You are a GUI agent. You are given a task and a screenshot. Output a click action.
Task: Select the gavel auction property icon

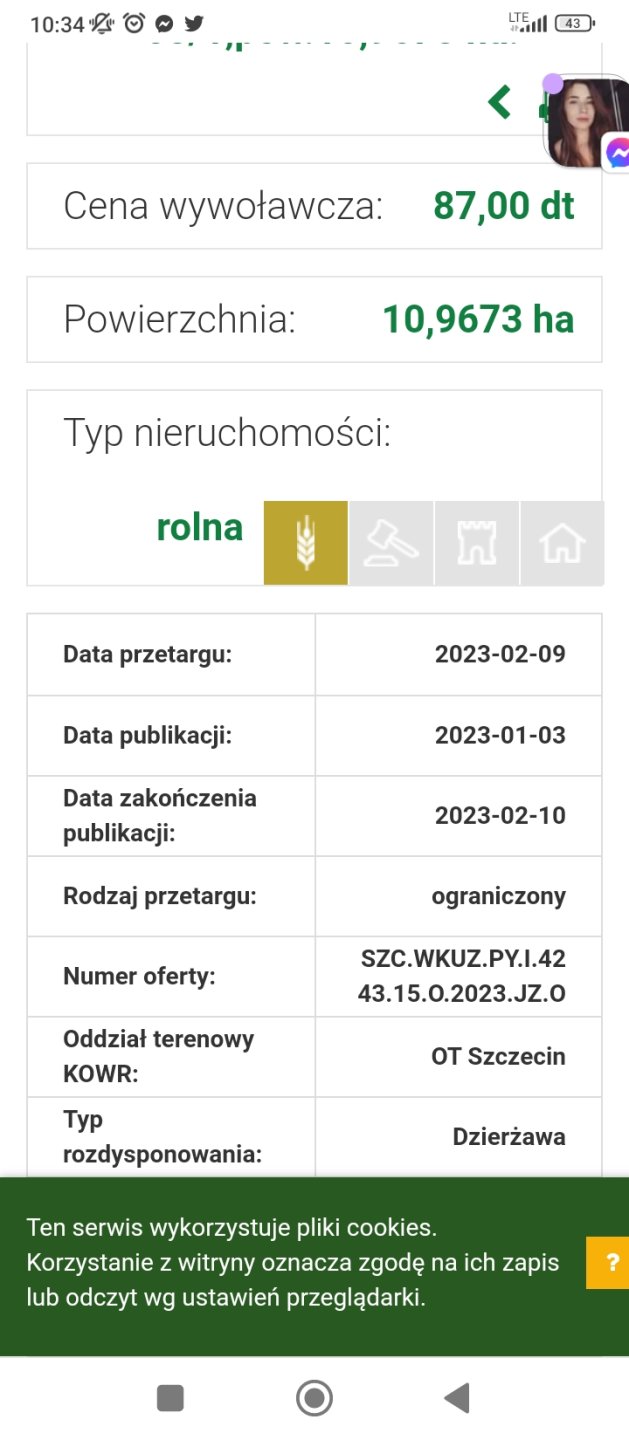(x=391, y=543)
